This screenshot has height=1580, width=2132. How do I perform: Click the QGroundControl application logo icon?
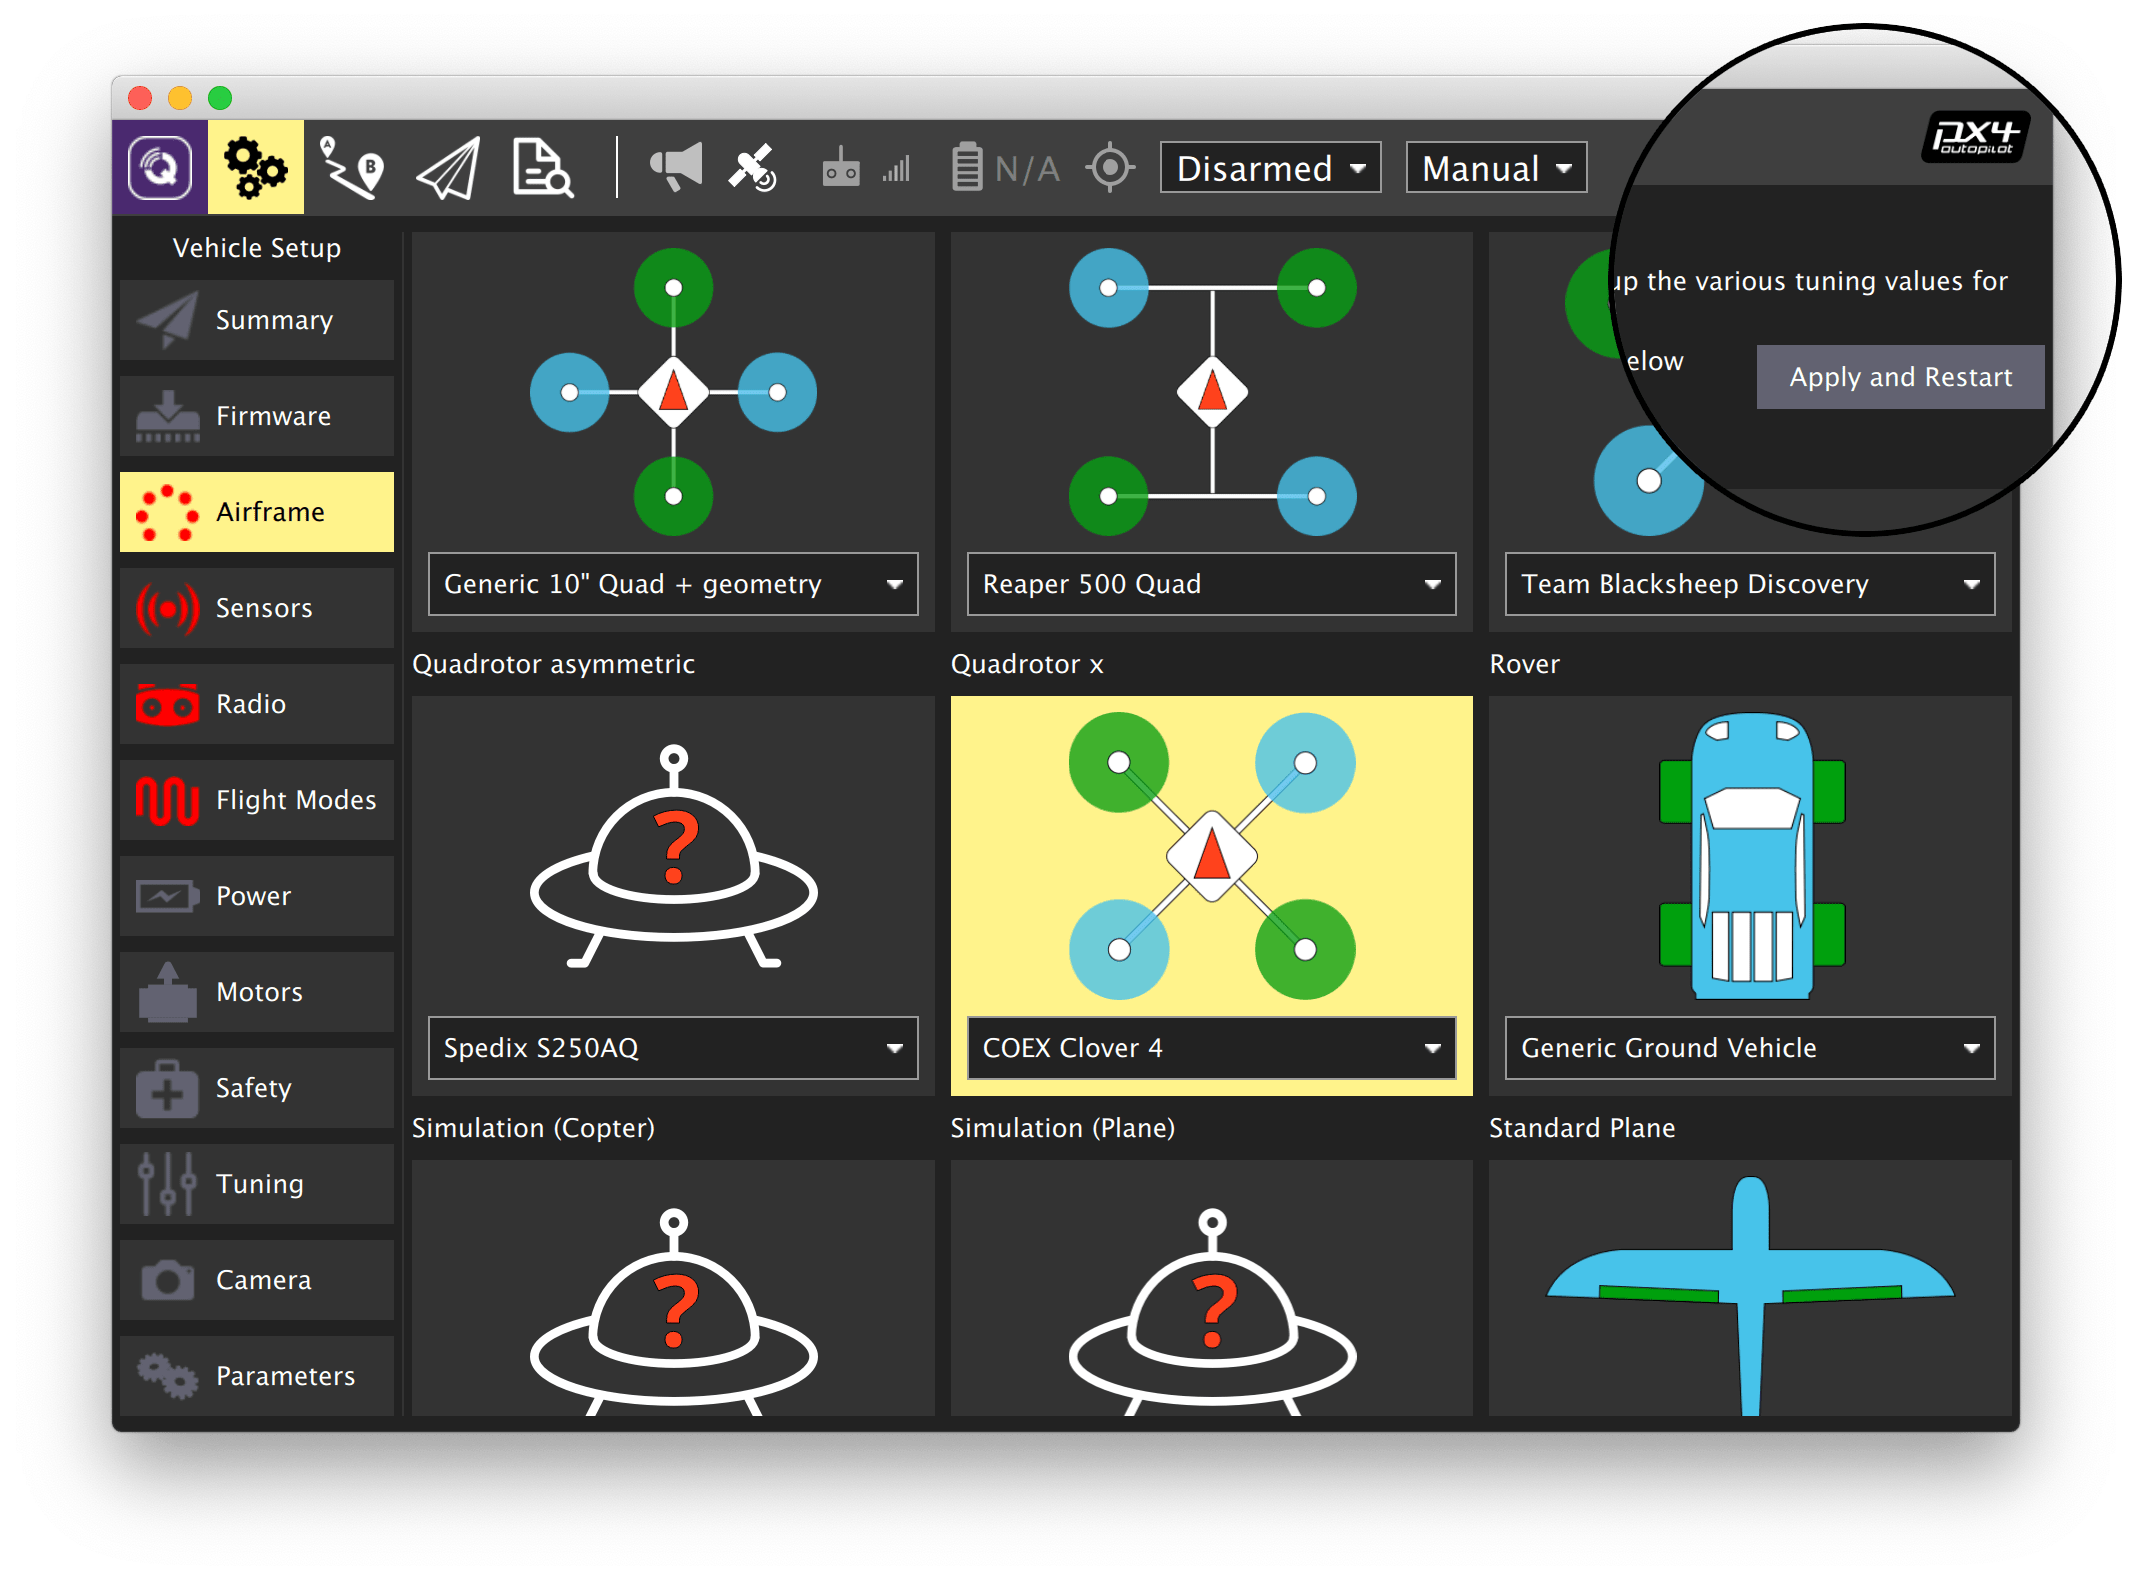160,167
